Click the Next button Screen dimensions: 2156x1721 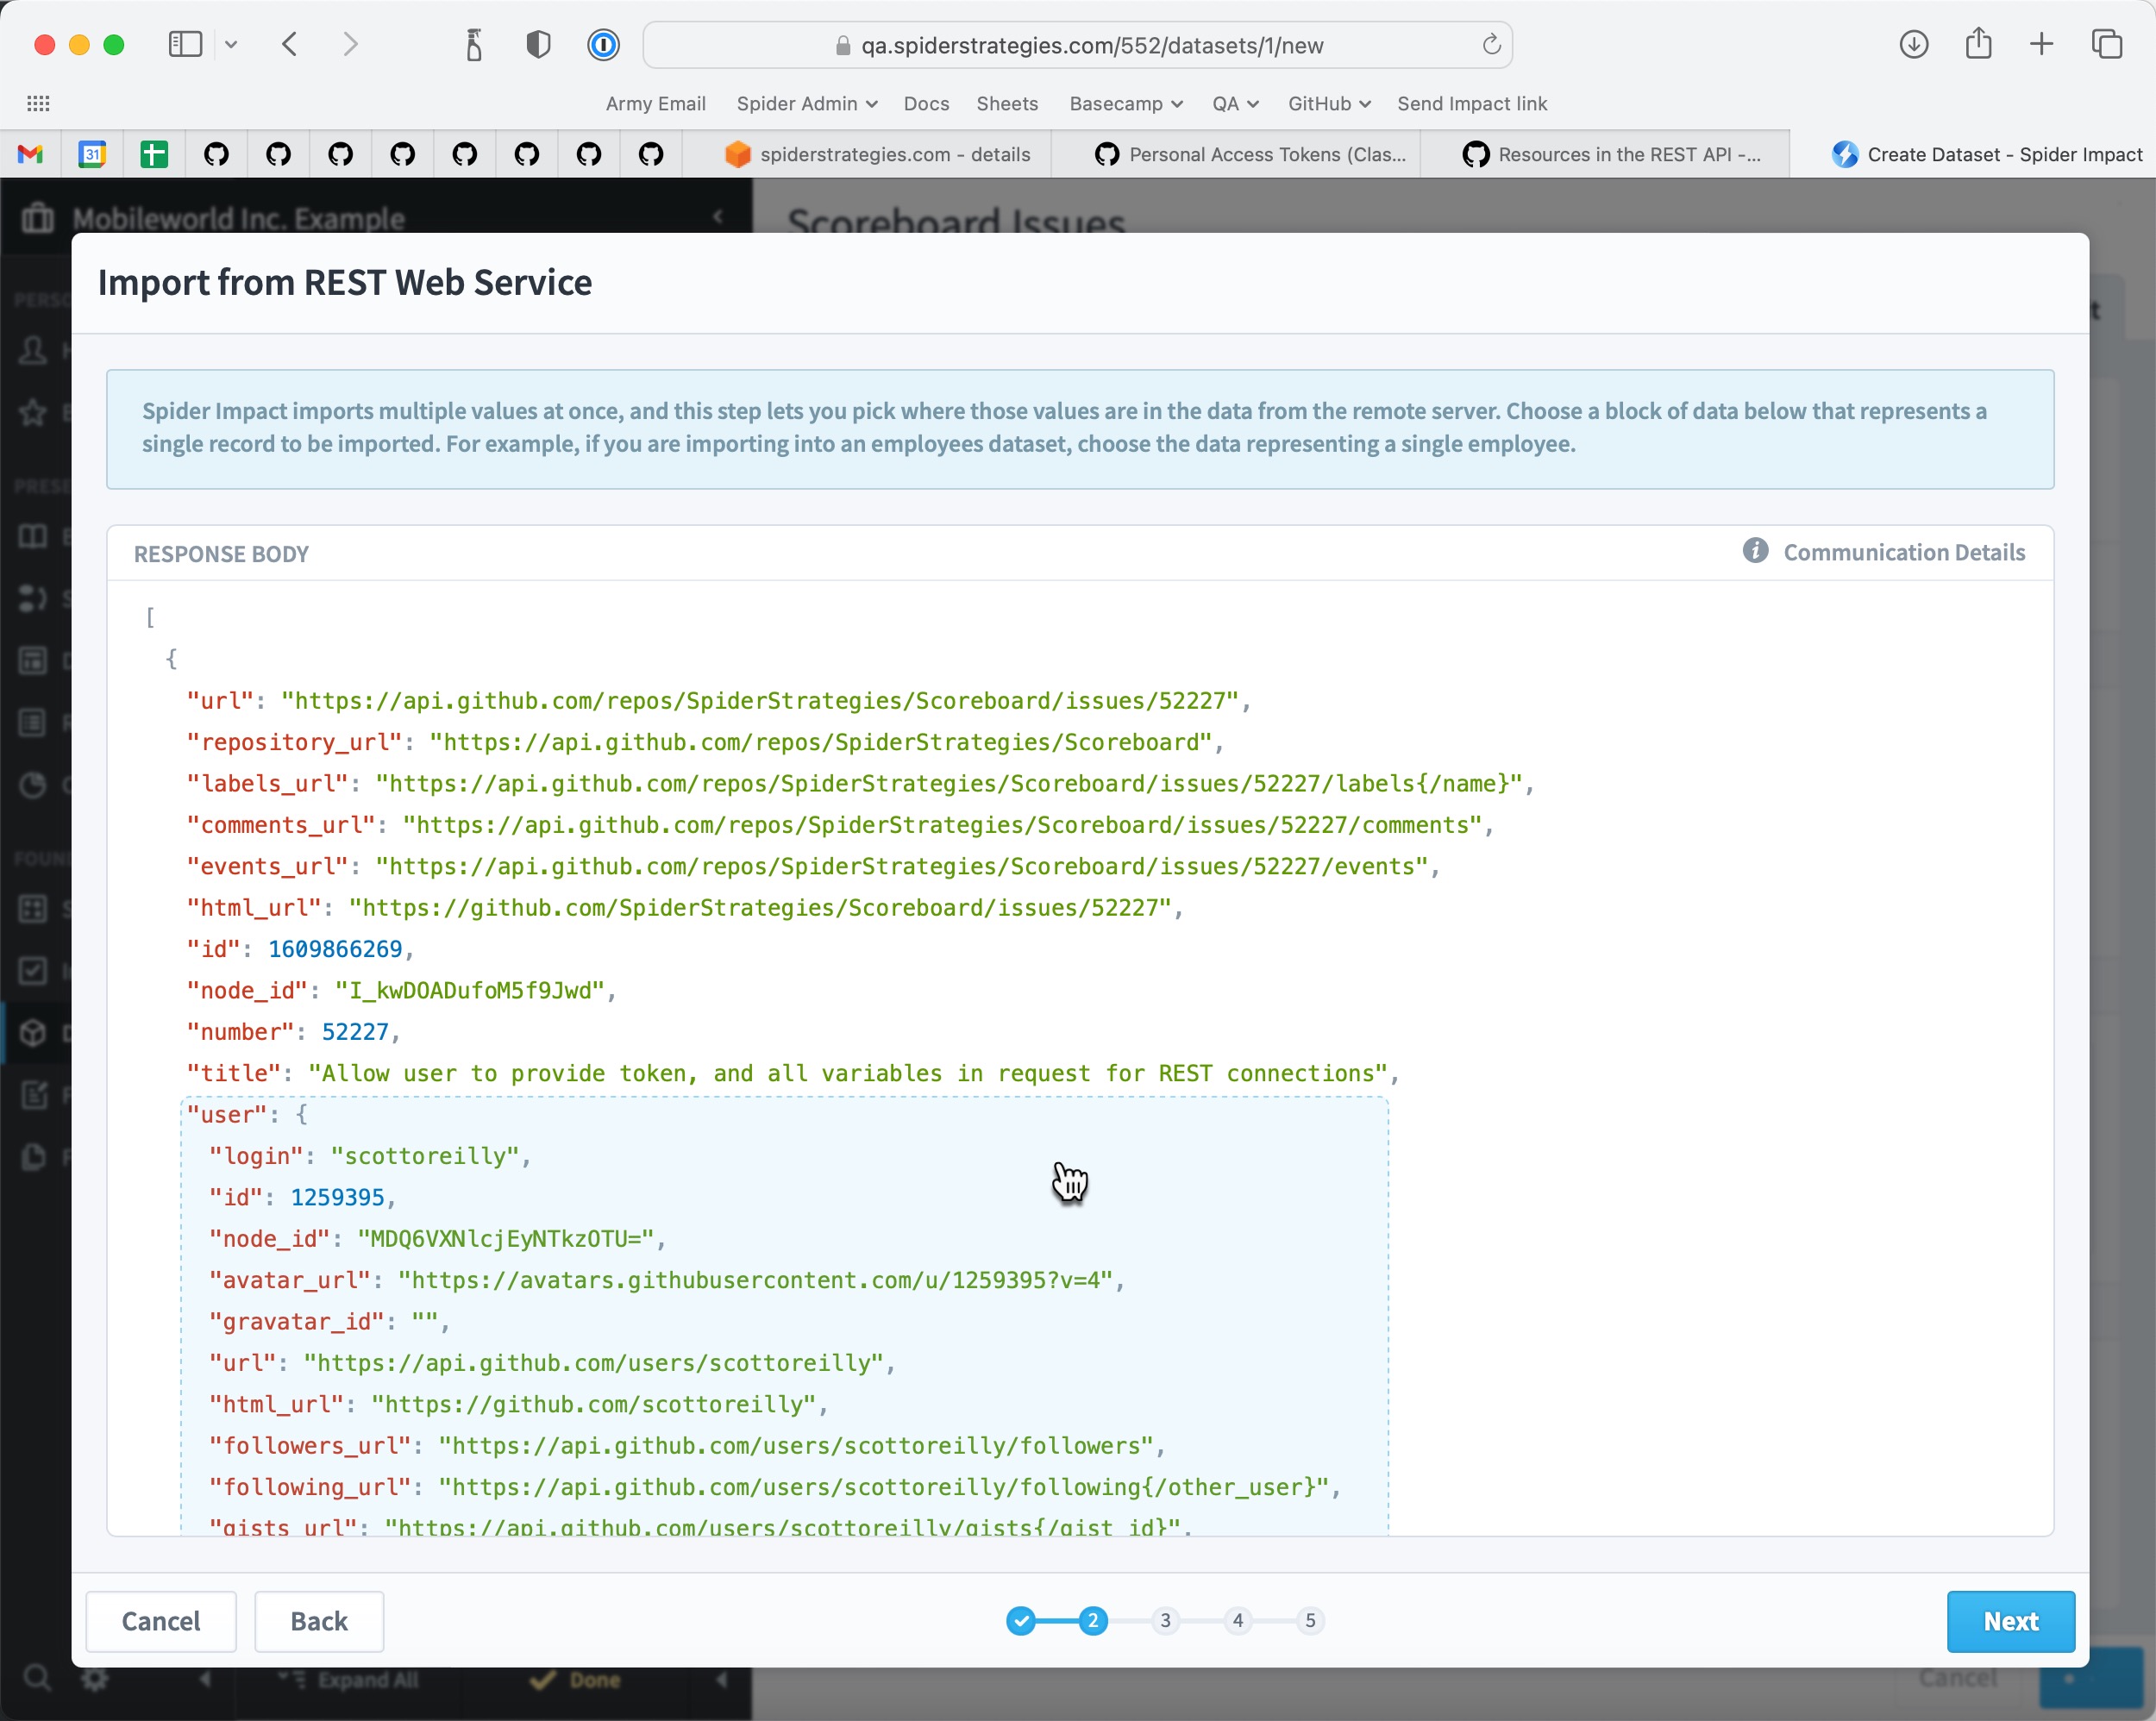coord(2010,1621)
